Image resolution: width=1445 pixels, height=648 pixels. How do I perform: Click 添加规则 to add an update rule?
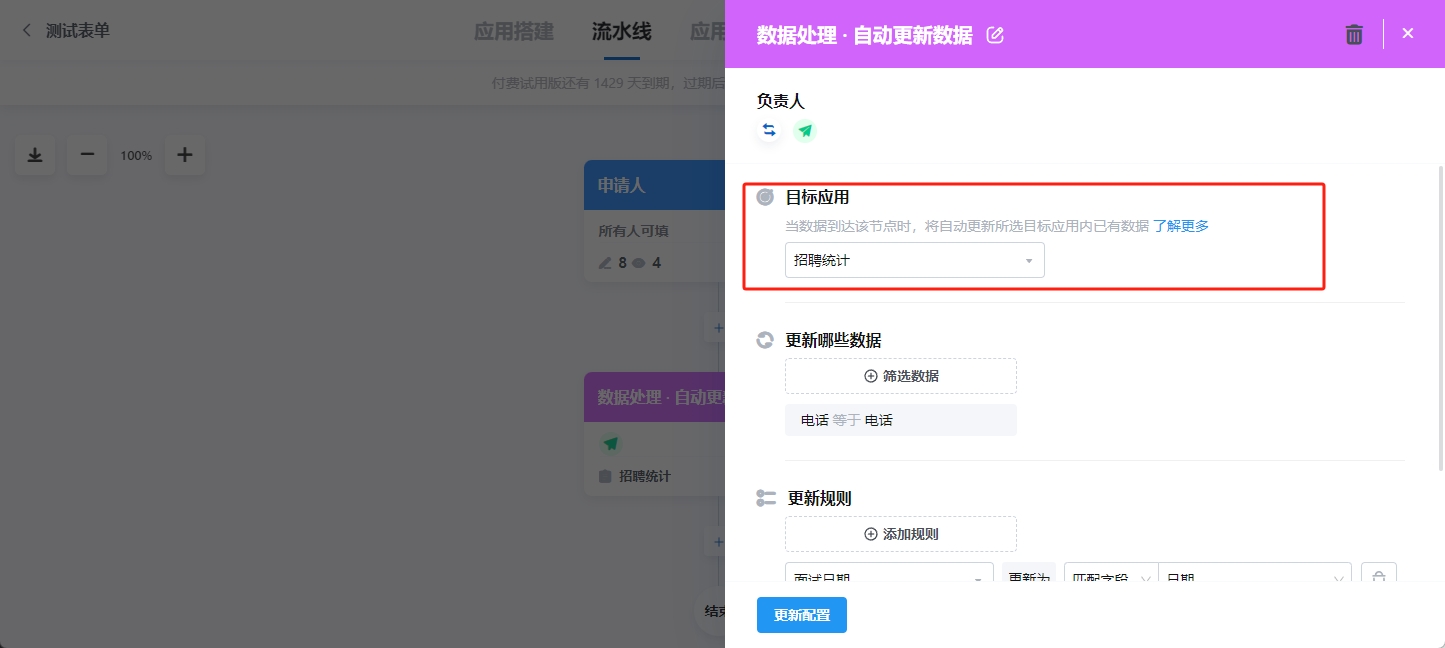tap(900, 533)
